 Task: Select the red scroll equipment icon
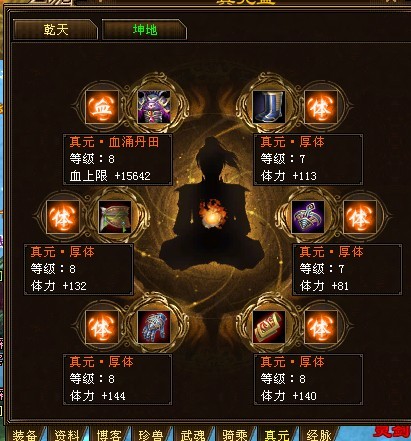pyautogui.click(x=269, y=327)
